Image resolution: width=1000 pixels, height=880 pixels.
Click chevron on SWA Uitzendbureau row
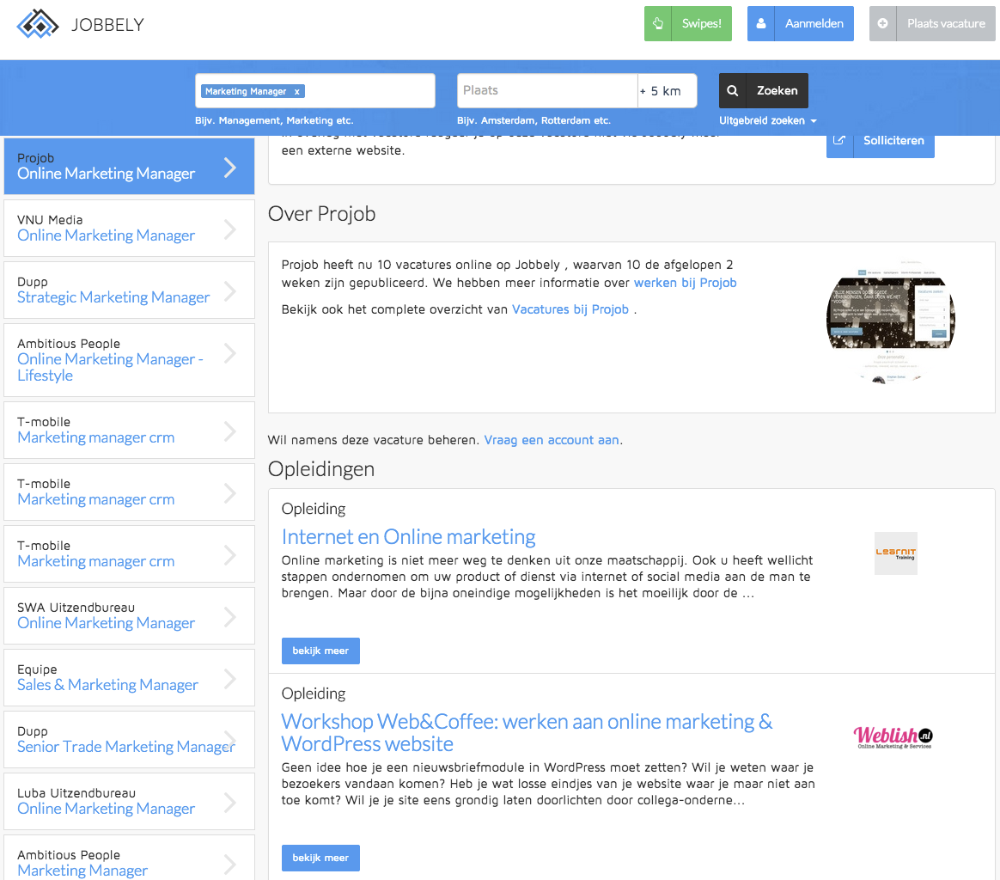click(x=230, y=617)
